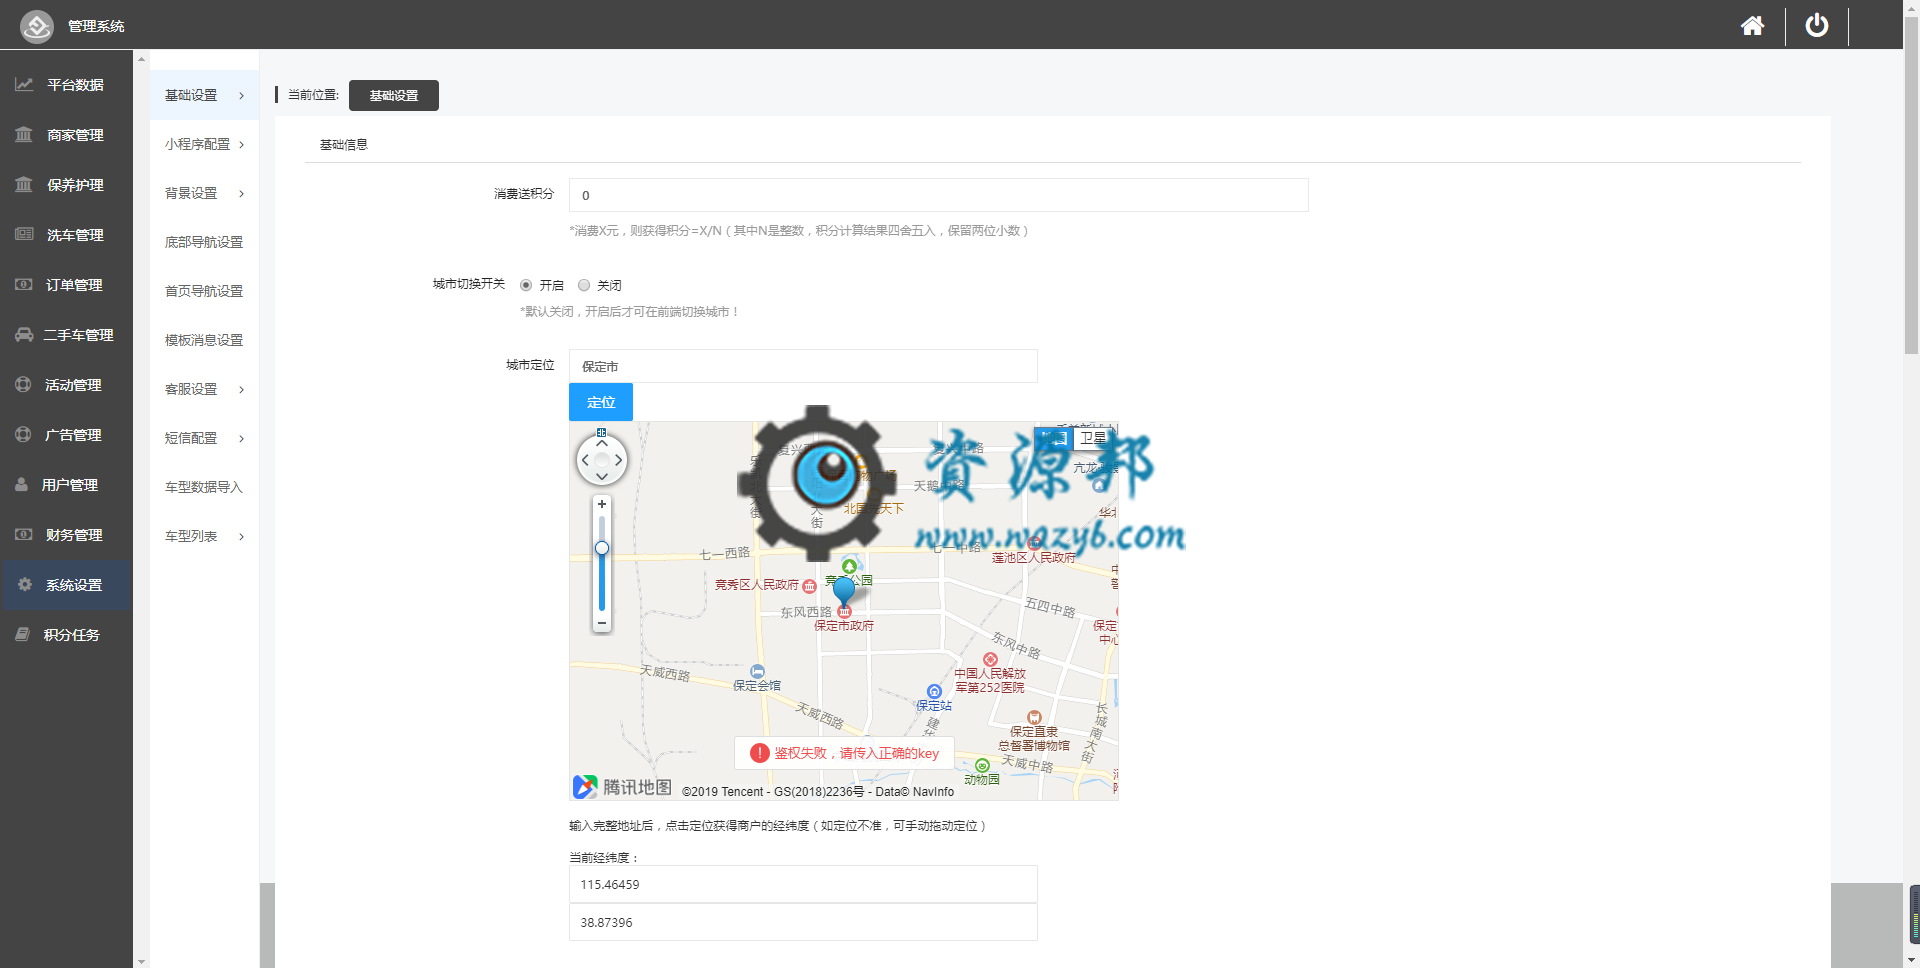Expand the 车型列表 submenu arrow
1920x968 pixels.
pyautogui.click(x=242, y=537)
